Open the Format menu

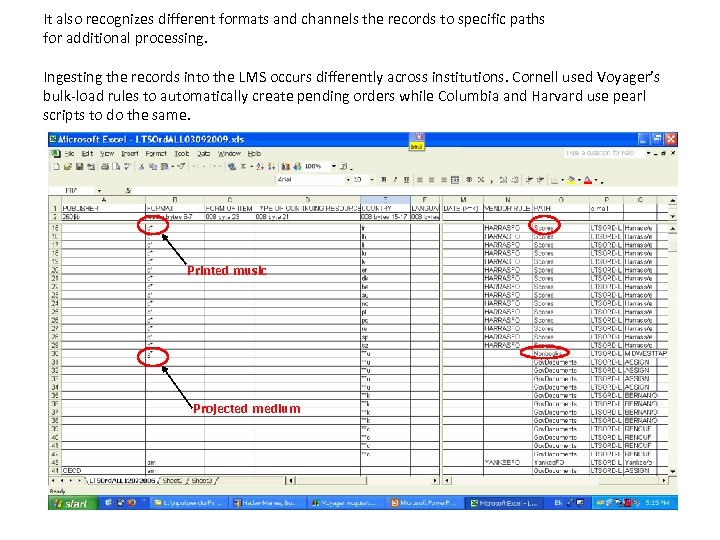click(x=156, y=154)
